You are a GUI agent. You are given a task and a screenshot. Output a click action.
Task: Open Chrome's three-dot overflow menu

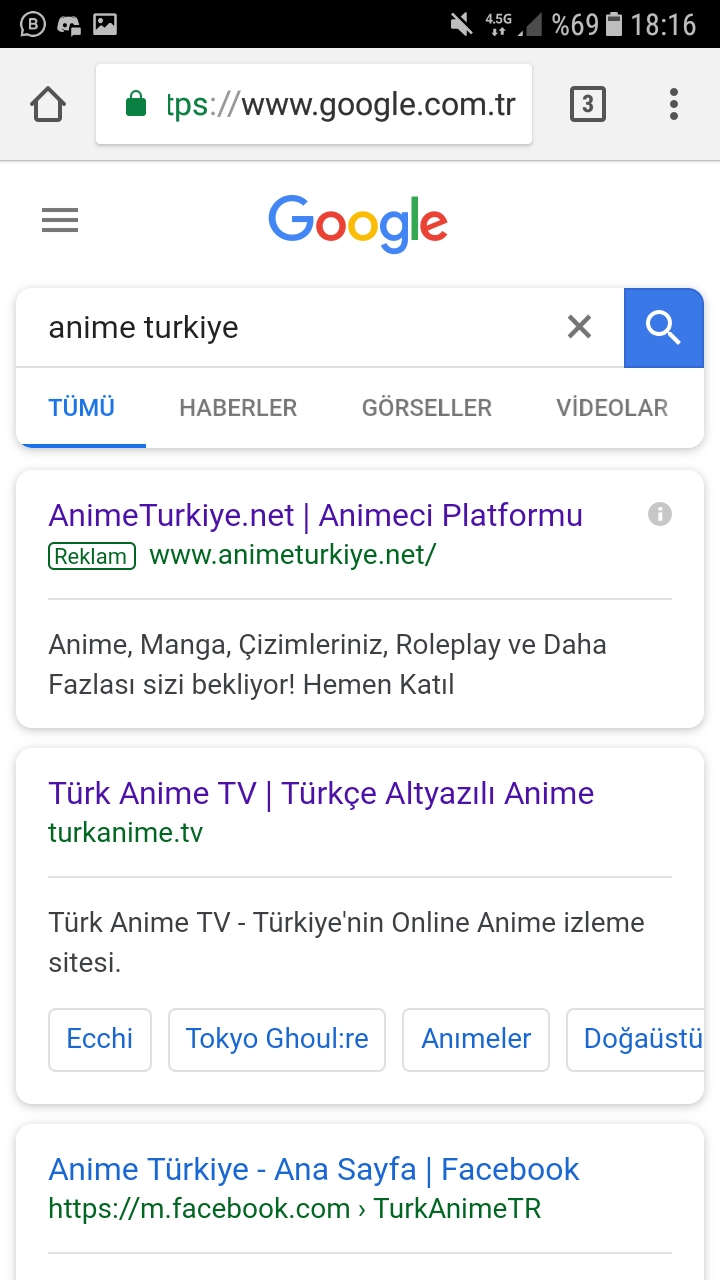pos(674,104)
